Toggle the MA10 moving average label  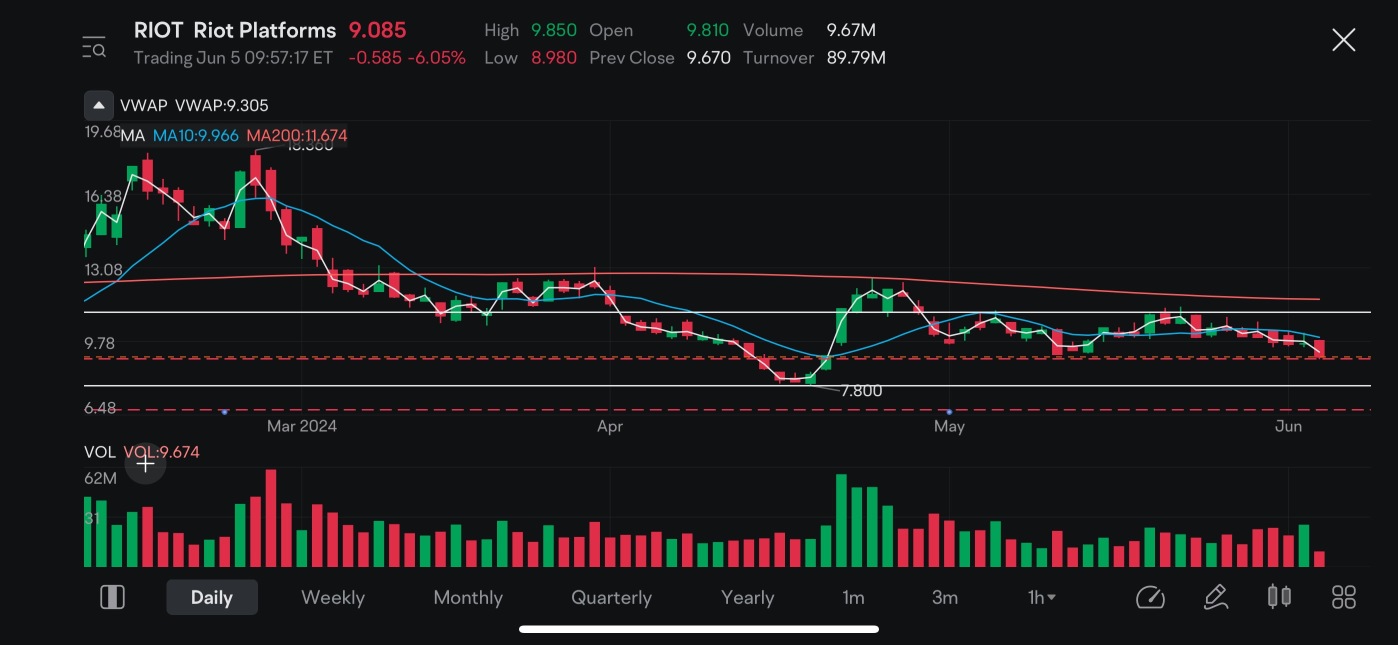pyautogui.click(x=196, y=135)
